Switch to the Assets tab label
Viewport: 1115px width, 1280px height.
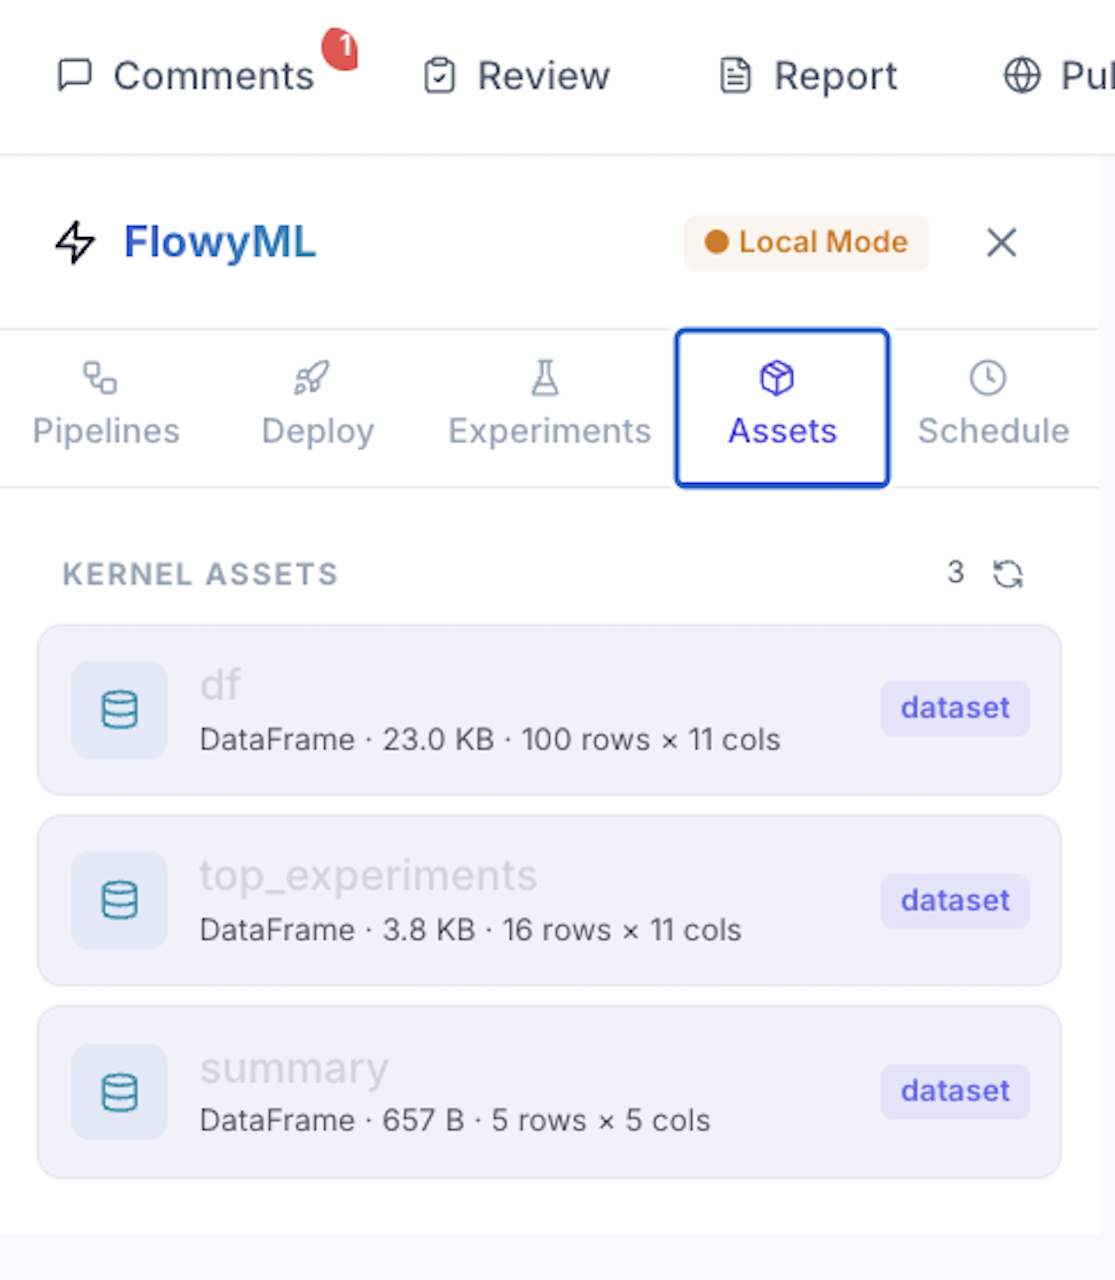coord(782,430)
